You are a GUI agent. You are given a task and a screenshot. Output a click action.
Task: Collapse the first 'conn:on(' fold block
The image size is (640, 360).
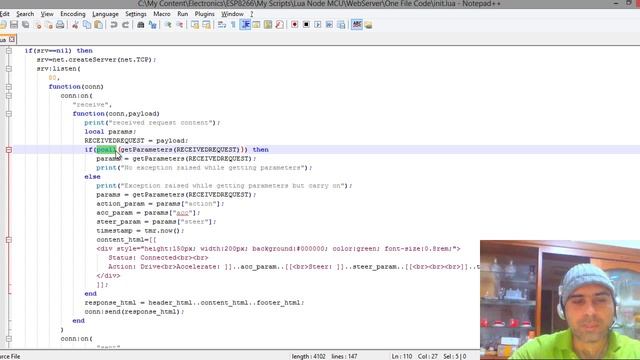pos(9,96)
